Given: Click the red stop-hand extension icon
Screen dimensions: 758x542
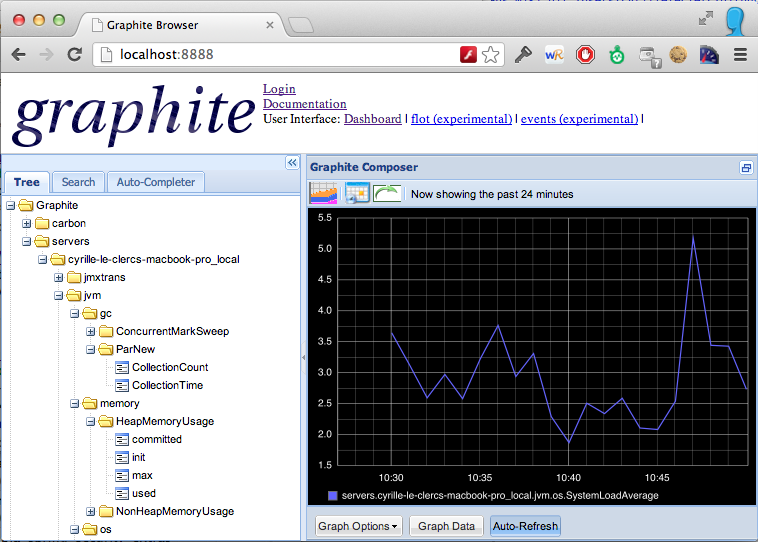Looking at the screenshot, I should 585,55.
